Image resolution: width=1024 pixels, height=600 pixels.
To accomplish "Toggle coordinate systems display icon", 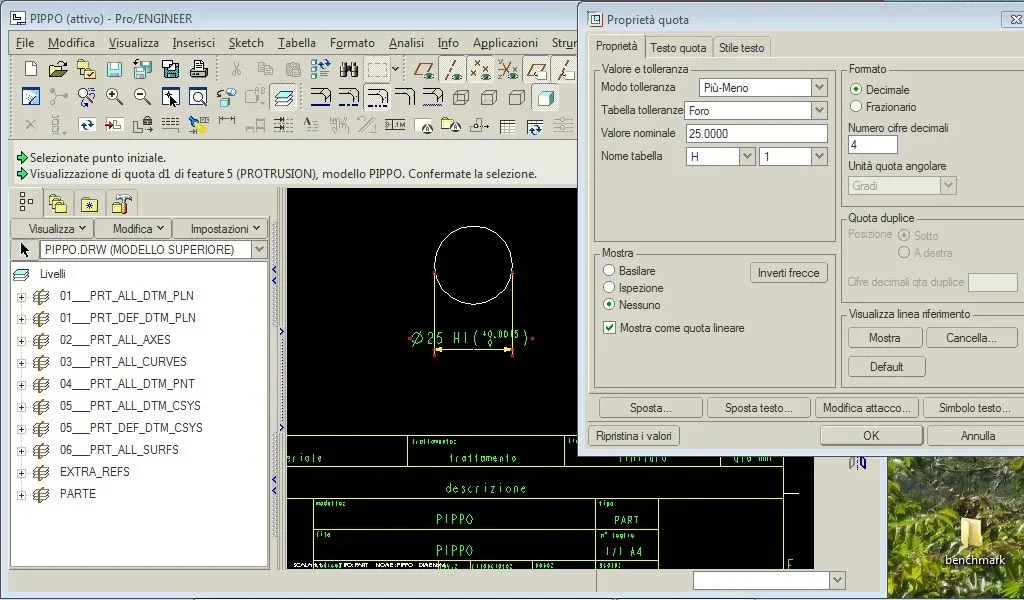I will point(507,69).
